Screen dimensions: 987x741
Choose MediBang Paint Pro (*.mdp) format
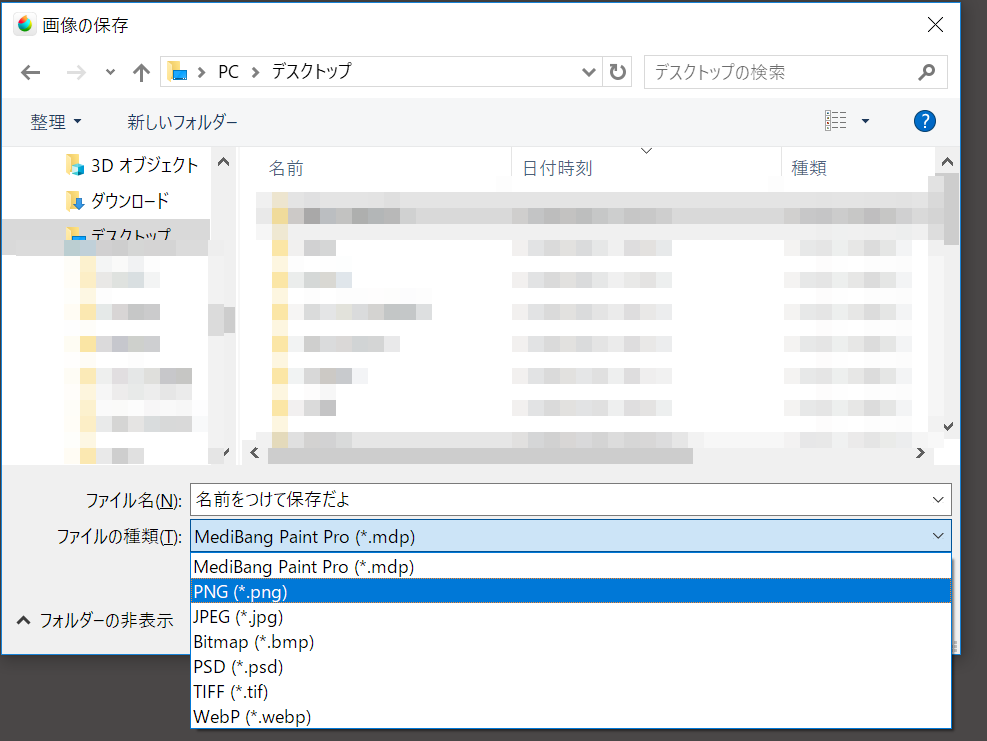[570, 567]
